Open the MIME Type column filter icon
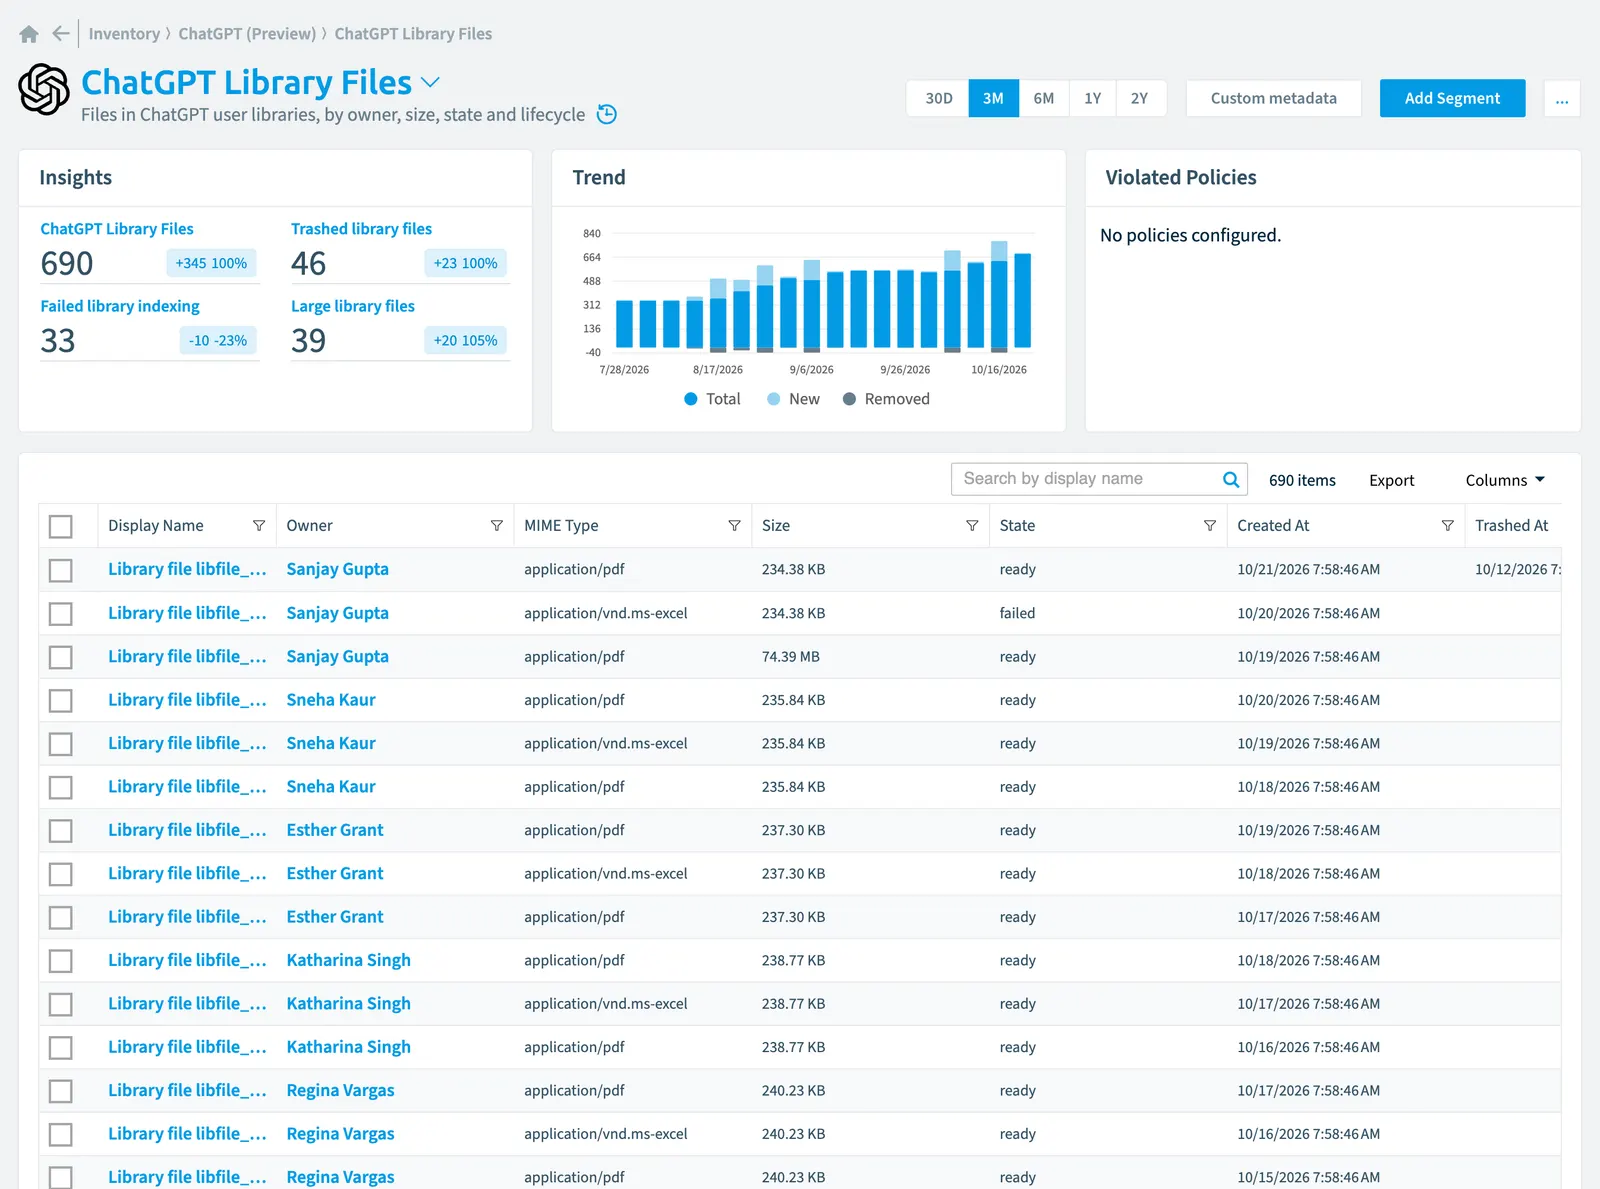Screen dimensions: 1600x1189 [734, 526]
